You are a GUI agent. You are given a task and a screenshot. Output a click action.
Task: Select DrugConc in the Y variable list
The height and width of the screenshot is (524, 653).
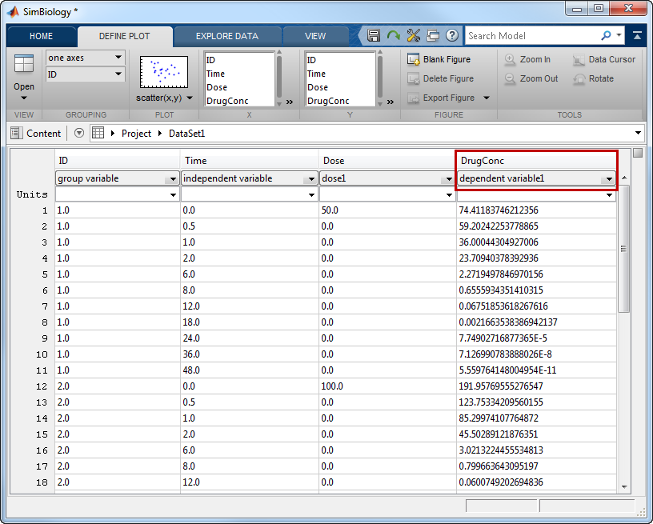pos(326,101)
